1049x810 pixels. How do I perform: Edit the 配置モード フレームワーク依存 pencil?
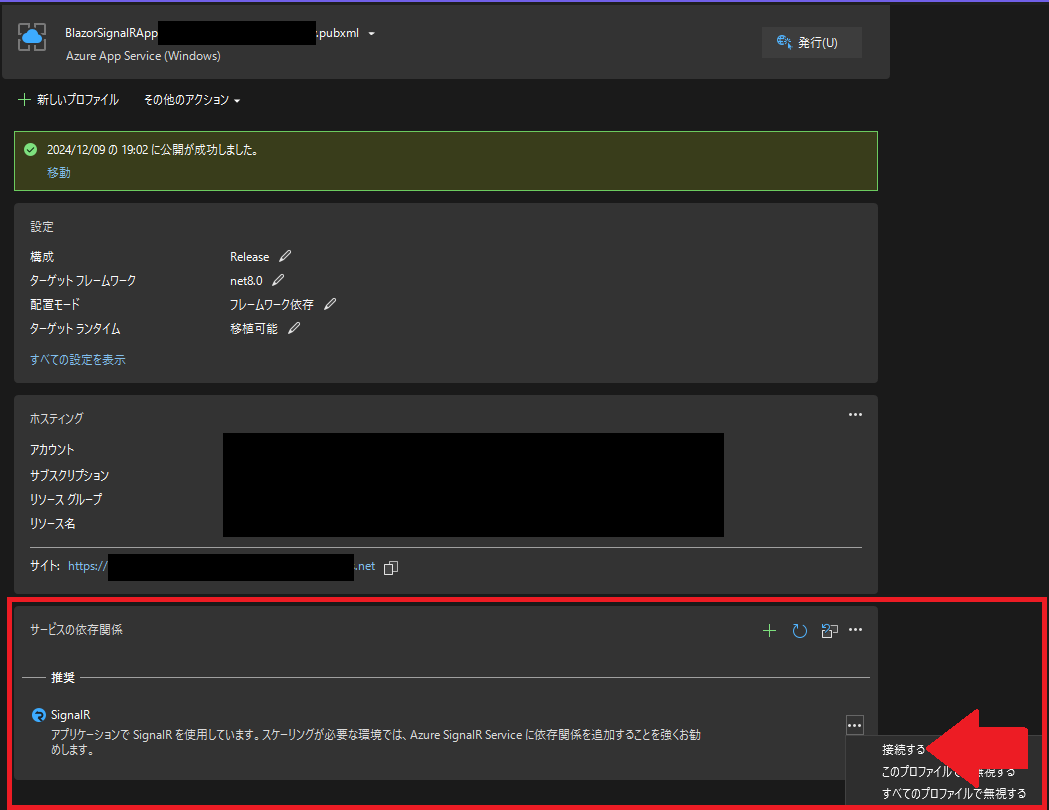330,304
